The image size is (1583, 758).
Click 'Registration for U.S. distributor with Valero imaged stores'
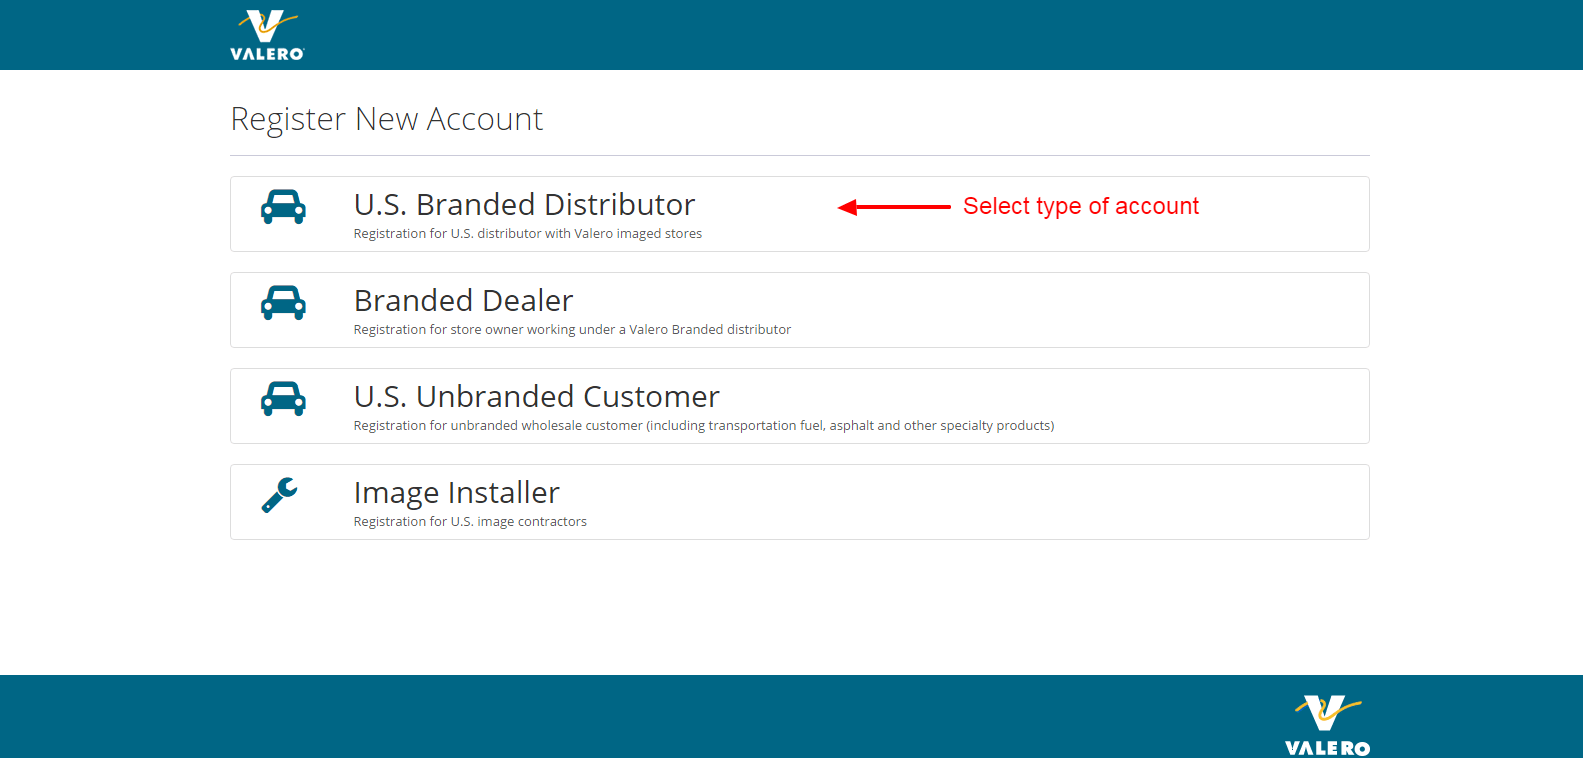point(528,234)
